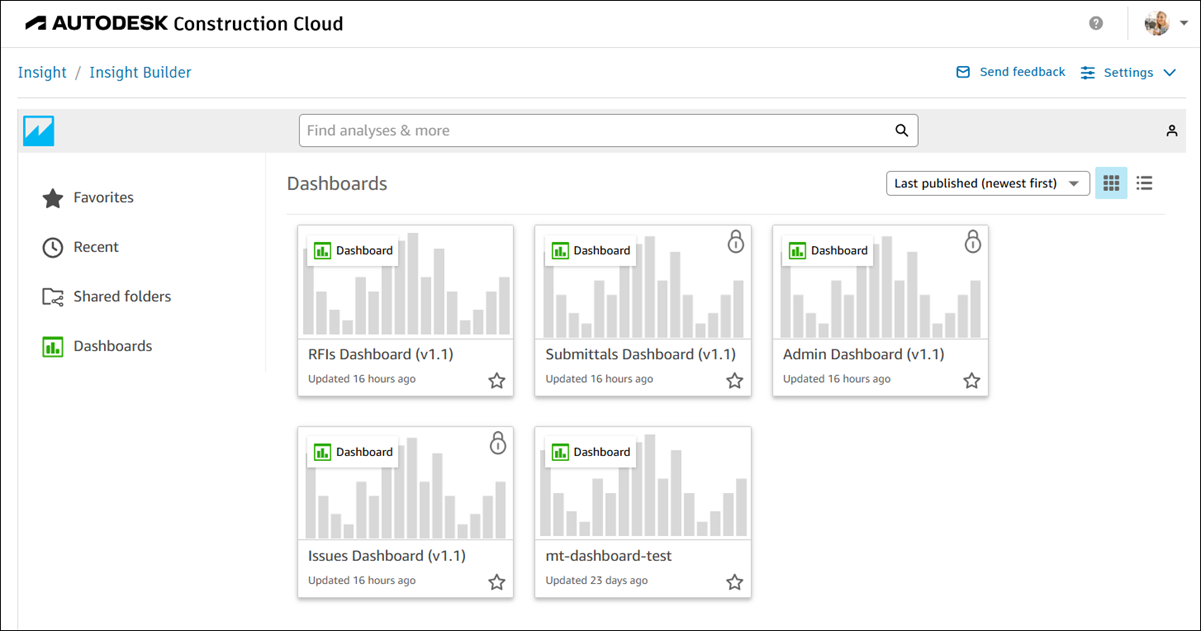Click lock icon on Admin Dashboard card

(x=973, y=241)
